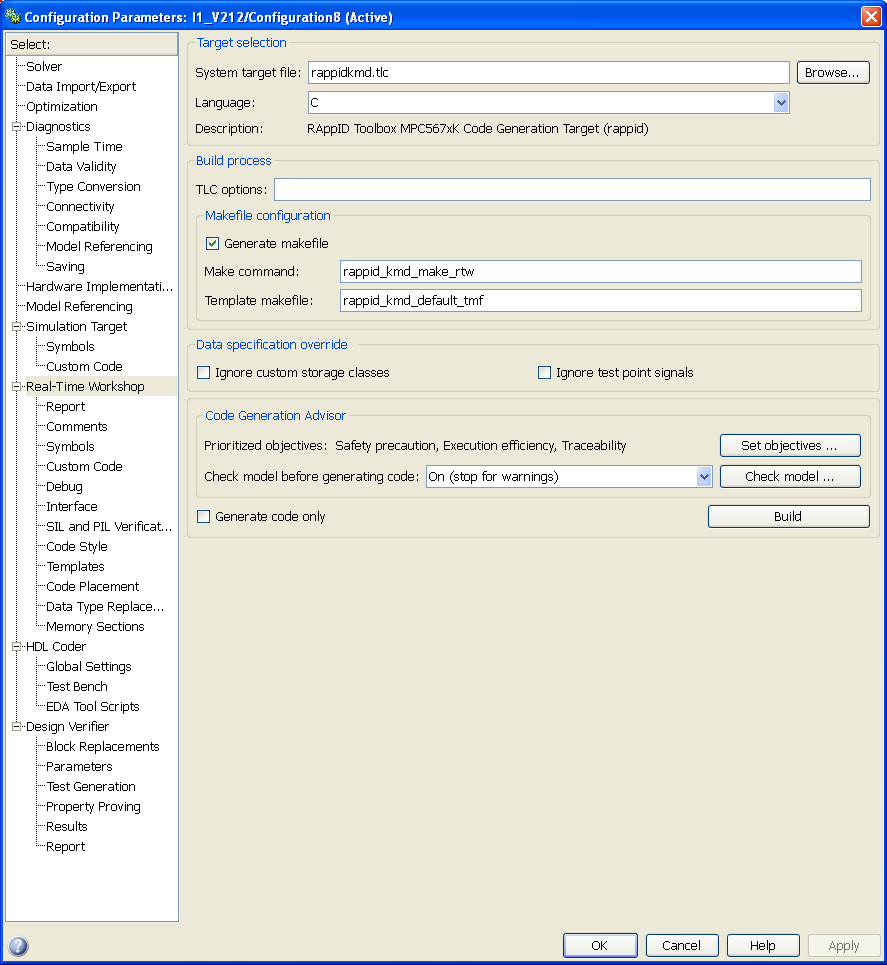
Task: Select Real-Time Workshop in the tree
Action: click(x=85, y=386)
